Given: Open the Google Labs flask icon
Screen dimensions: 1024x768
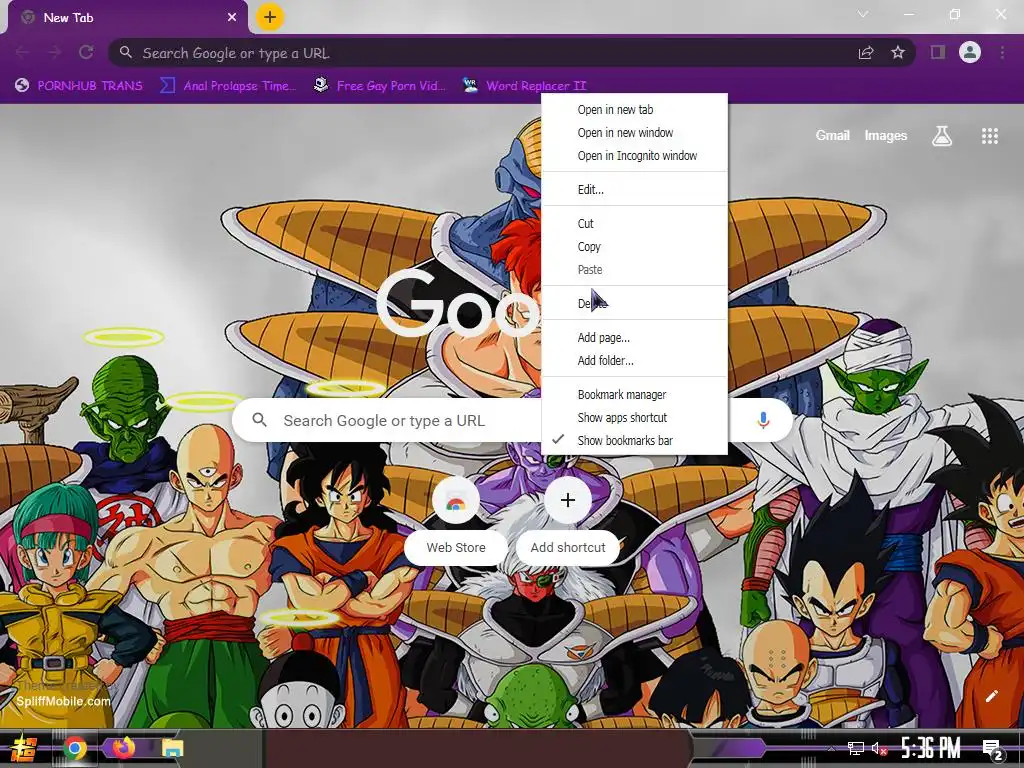Looking at the screenshot, I should [x=942, y=136].
